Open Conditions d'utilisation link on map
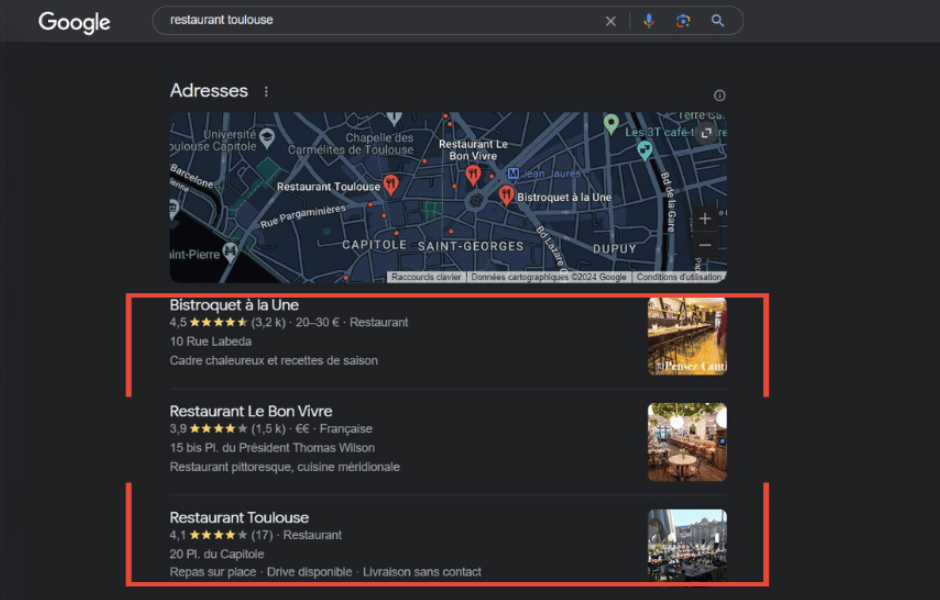Screen dimensions: 940x600 click(679, 277)
